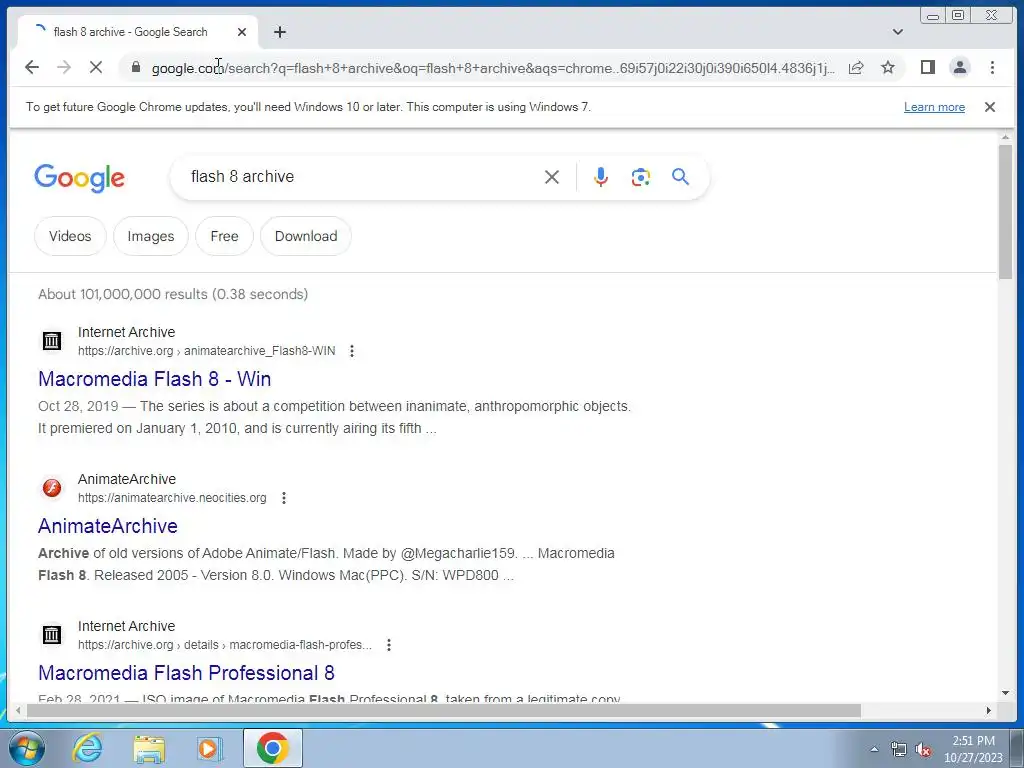
Task: Dismiss the Chrome update notice bar
Action: coord(989,107)
